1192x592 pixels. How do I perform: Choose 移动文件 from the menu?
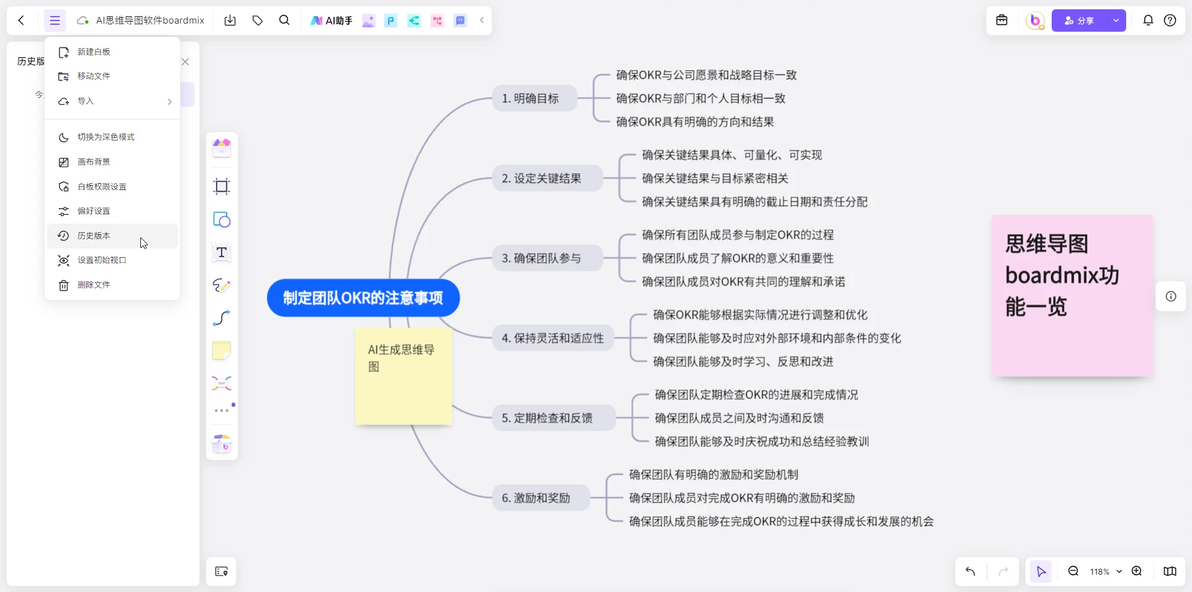(x=113, y=76)
